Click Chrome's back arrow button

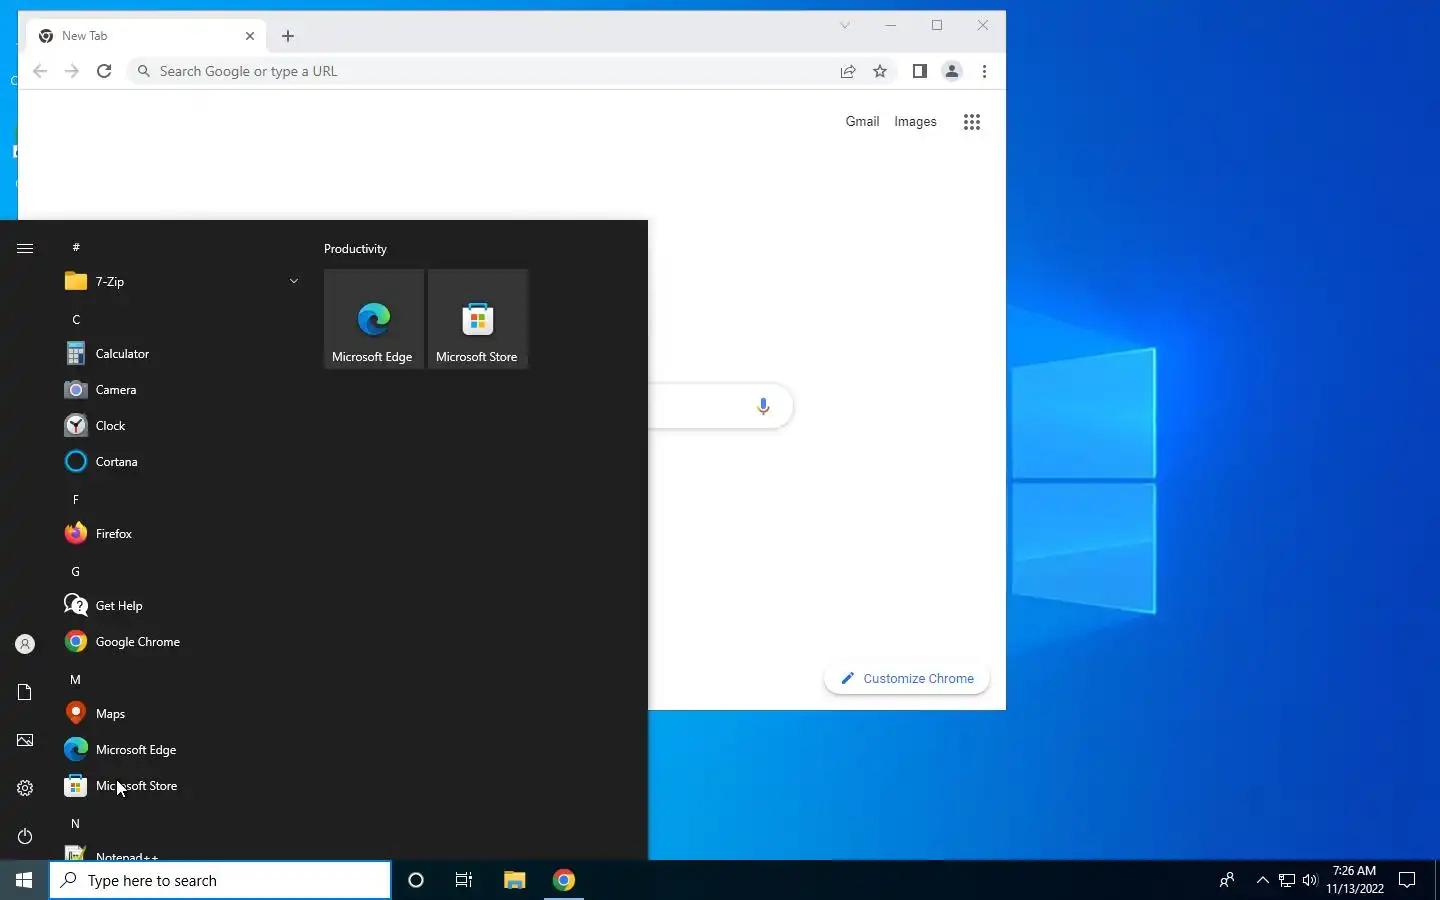click(x=40, y=71)
